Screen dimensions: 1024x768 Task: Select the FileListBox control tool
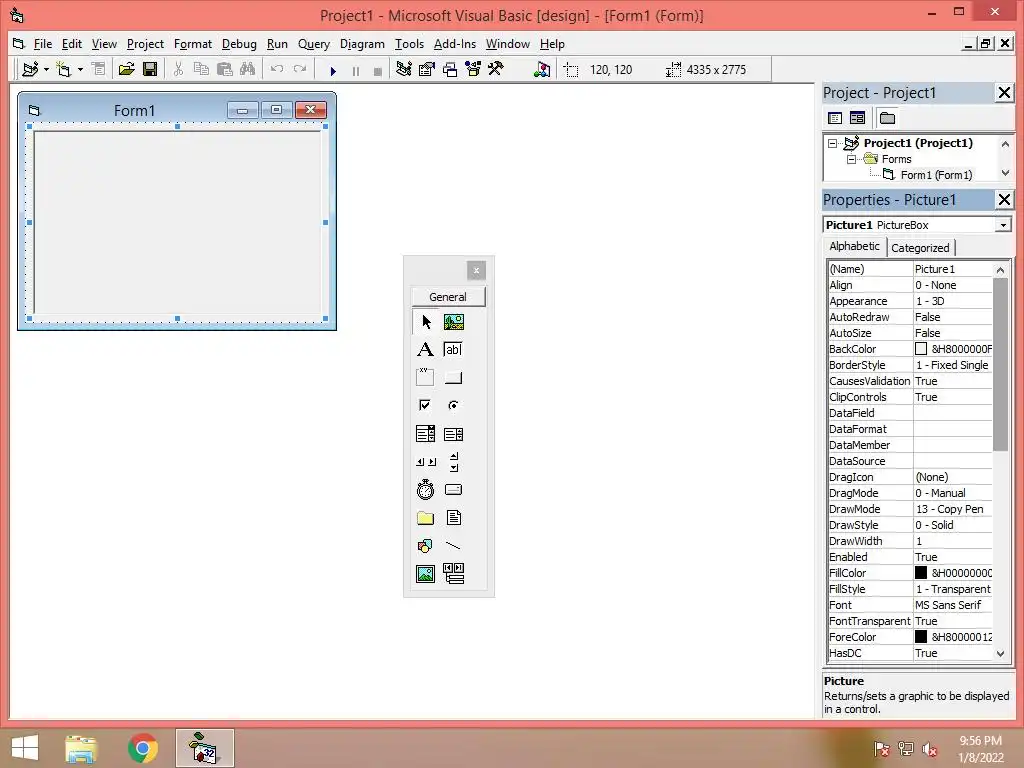(x=454, y=518)
